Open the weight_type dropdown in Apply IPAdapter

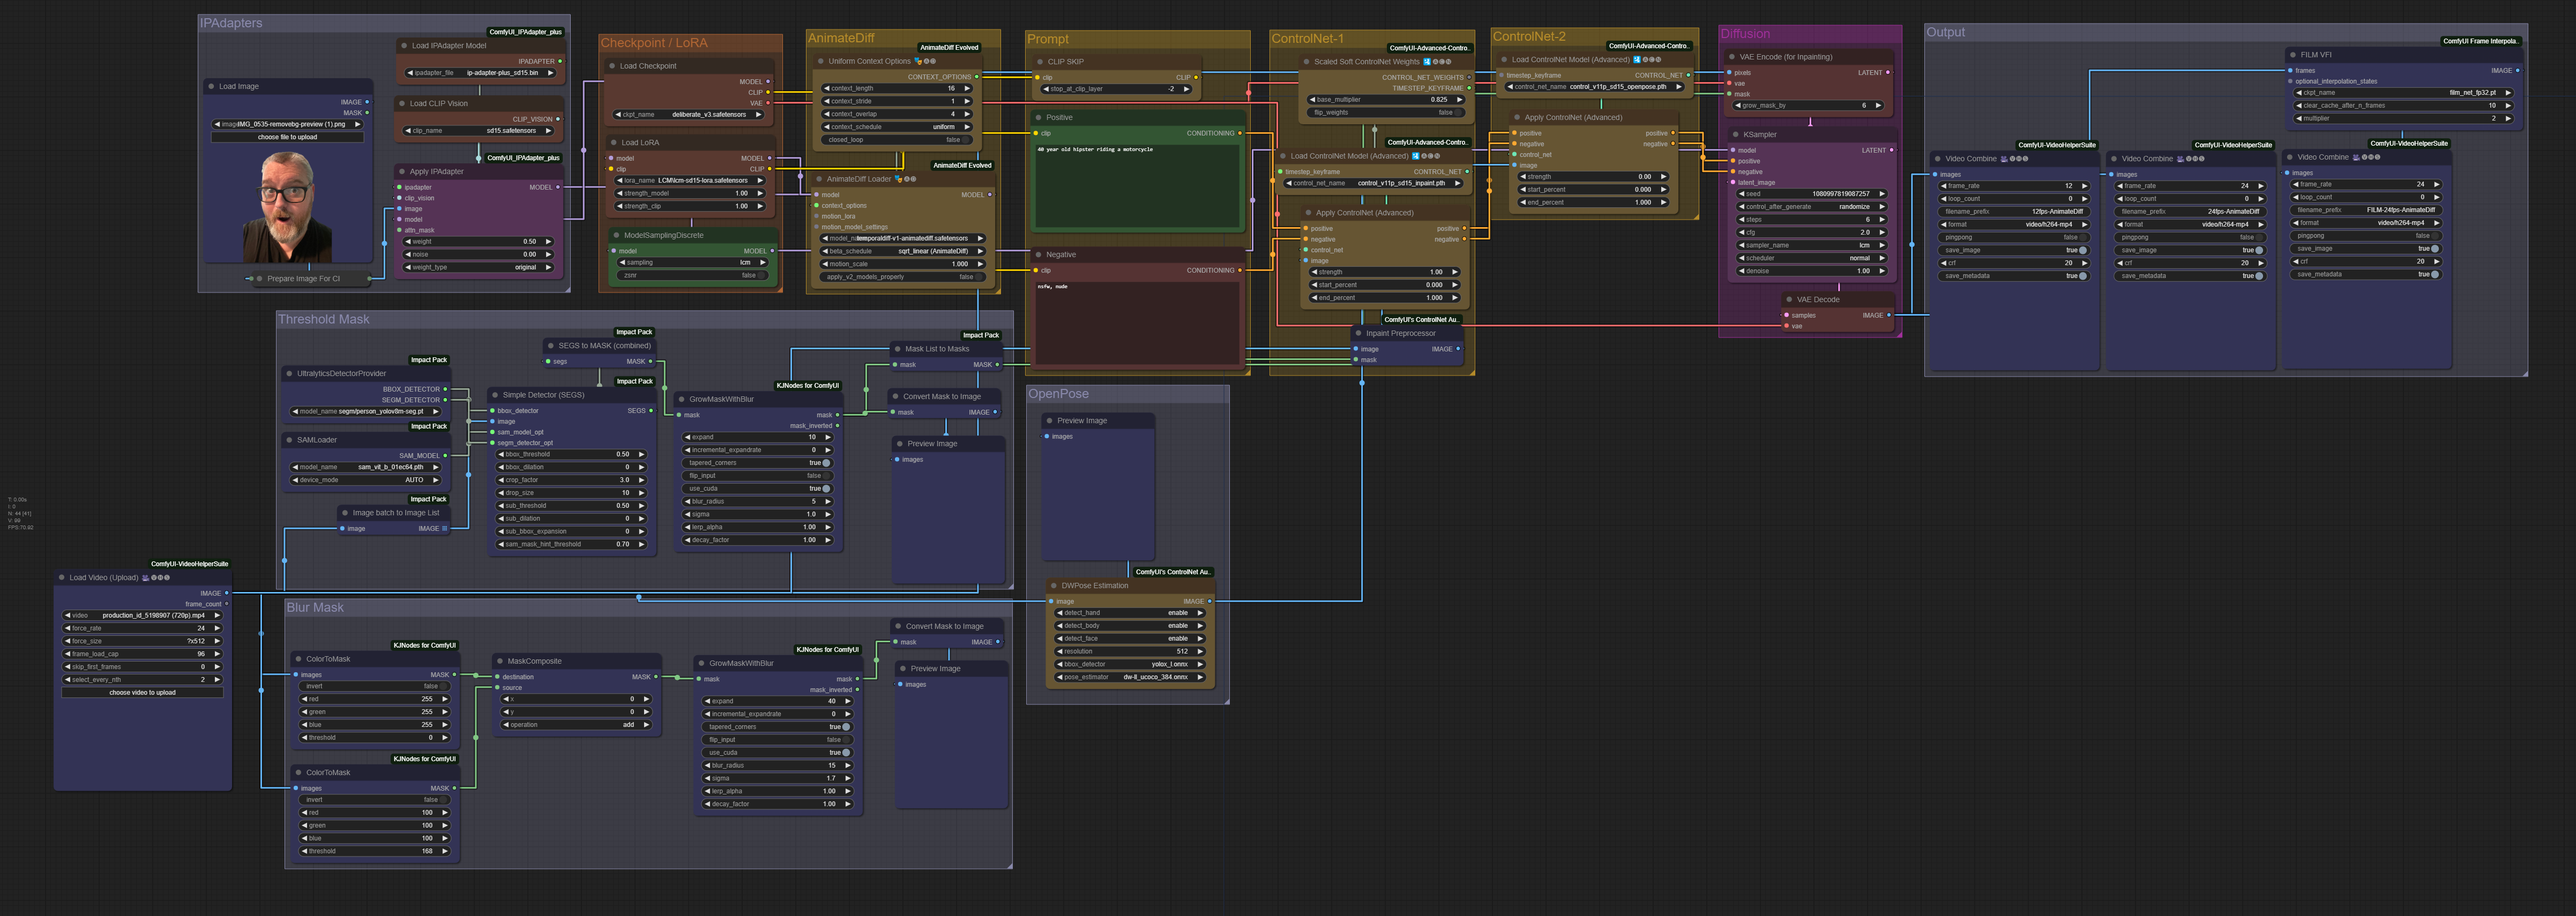[x=478, y=267]
